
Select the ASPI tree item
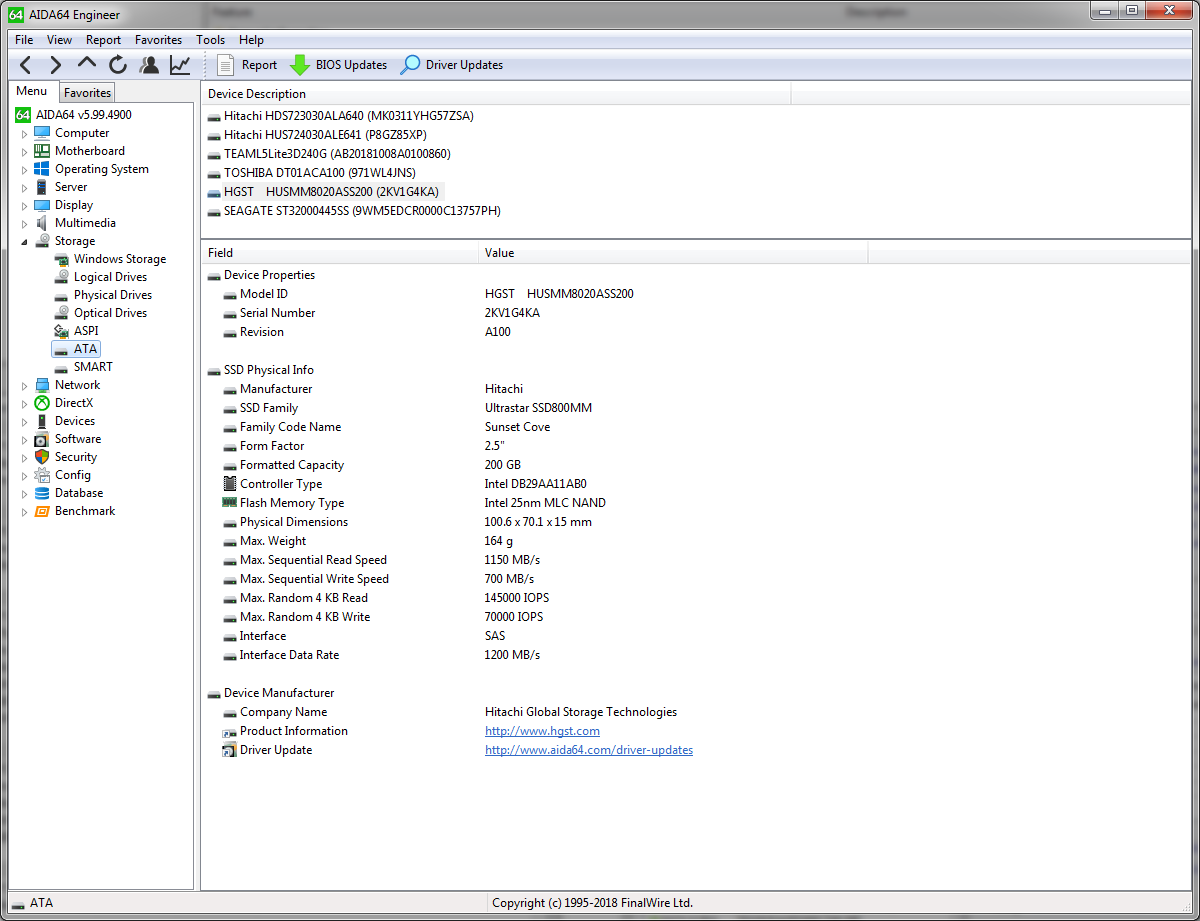click(x=86, y=331)
